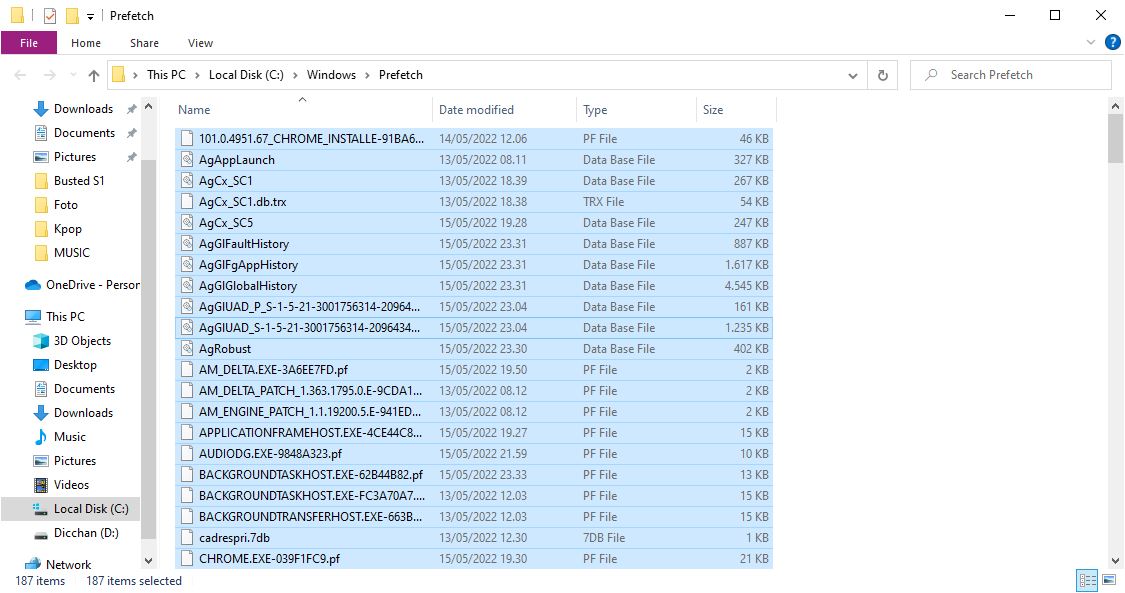Image resolution: width=1125 pixels, height=593 pixels.
Task: Click the Refresh button in address bar
Action: coord(882,75)
